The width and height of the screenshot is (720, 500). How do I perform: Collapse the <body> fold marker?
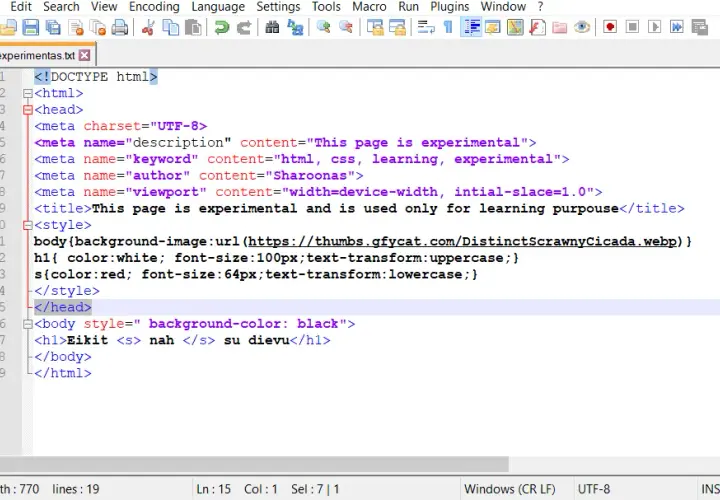28,324
